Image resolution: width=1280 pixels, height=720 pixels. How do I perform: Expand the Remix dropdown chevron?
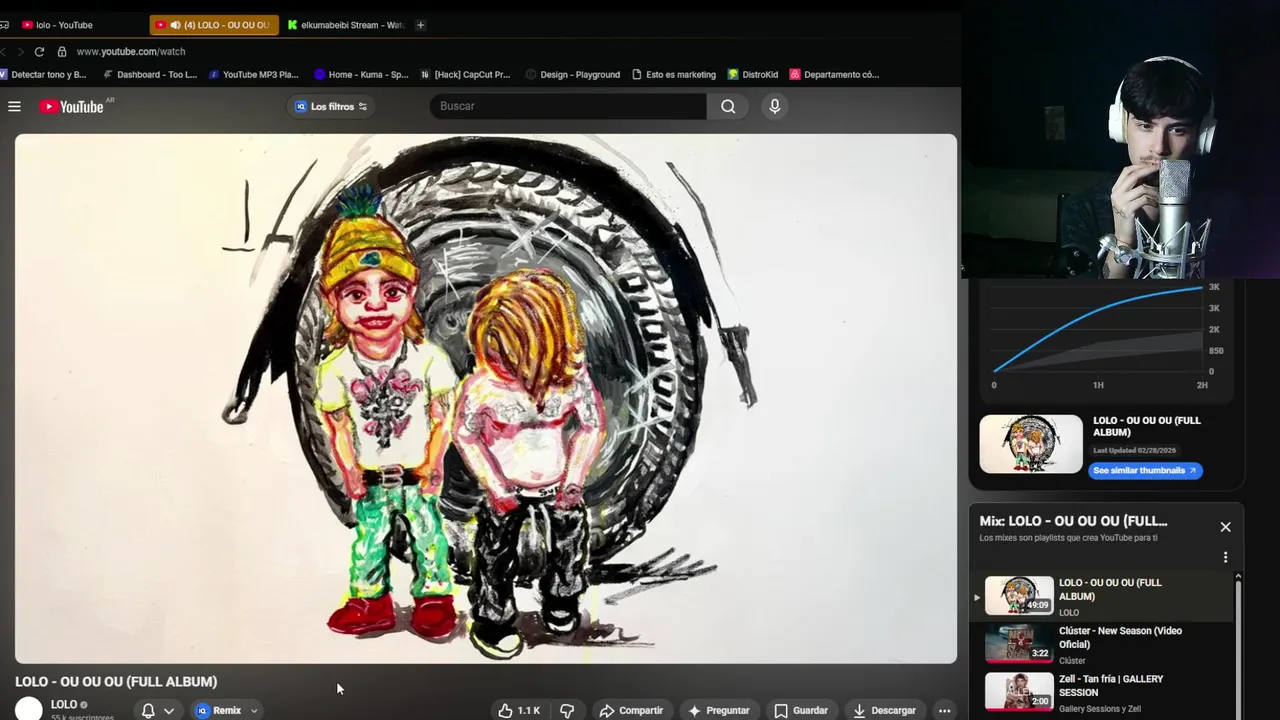254,711
